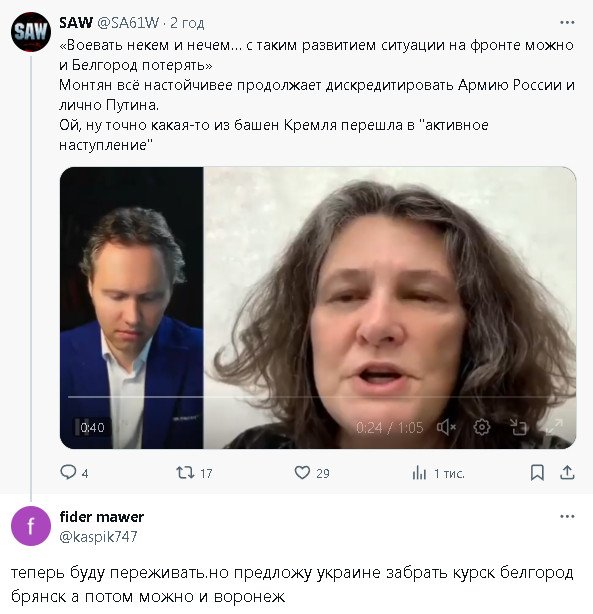
Task: Retweet the SAW post
Action: coord(194,473)
